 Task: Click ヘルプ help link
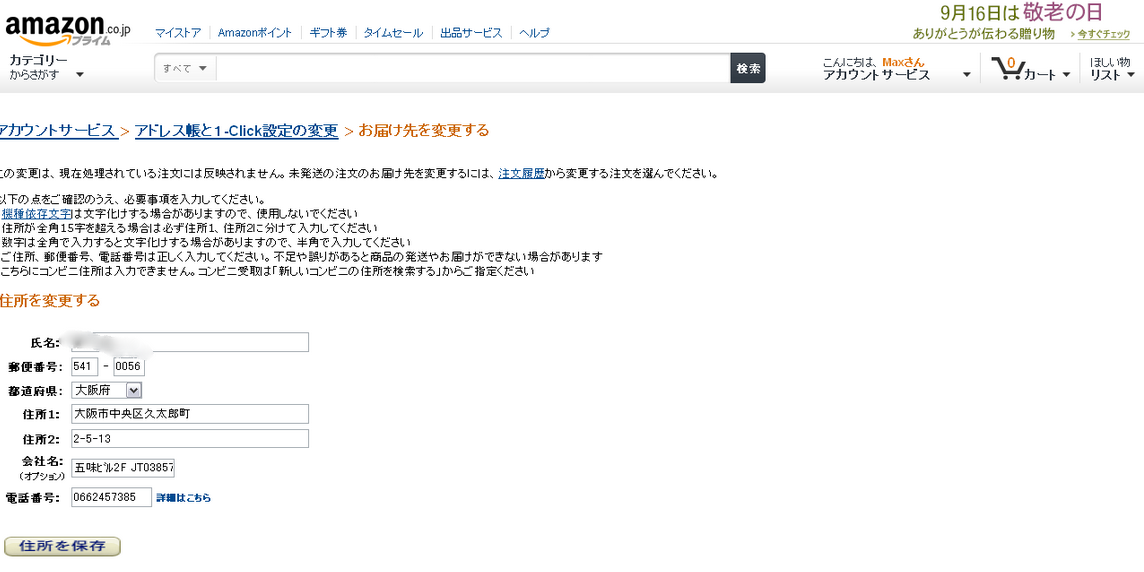click(x=535, y=33)
